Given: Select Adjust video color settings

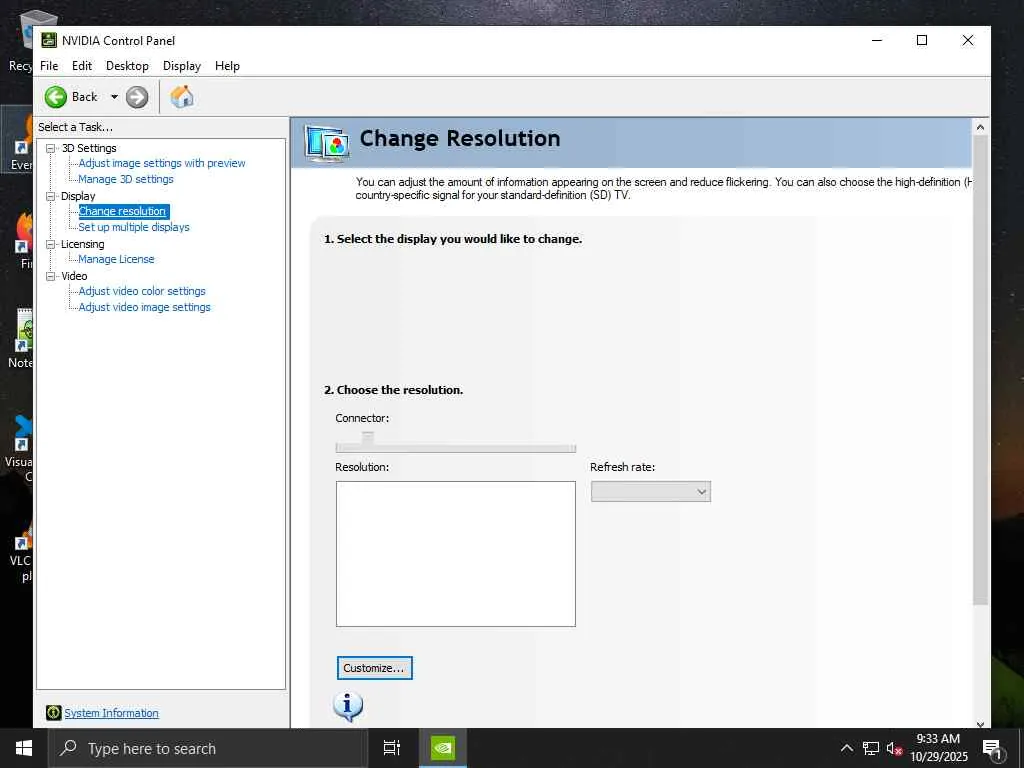Looking at the screenshot, I should click(x=142, y=291).
